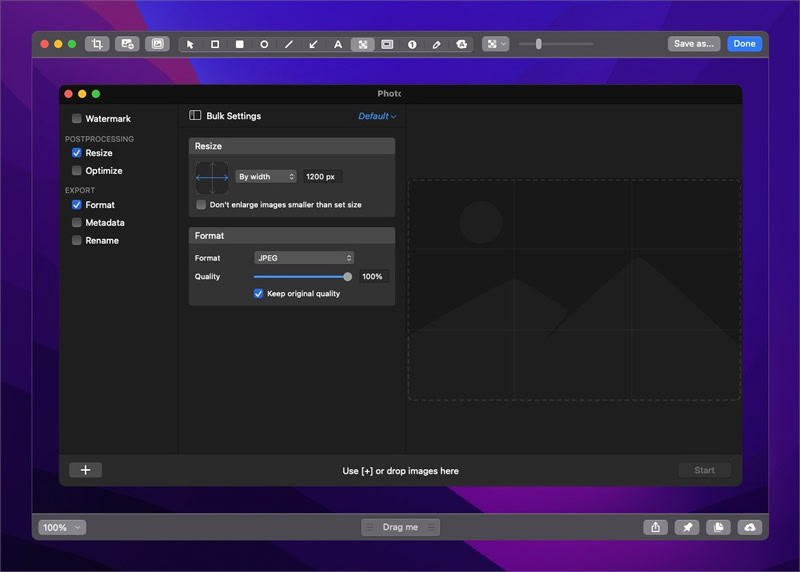
Task: Select the filled rectangle tool
Action: [x=239, y=44]
